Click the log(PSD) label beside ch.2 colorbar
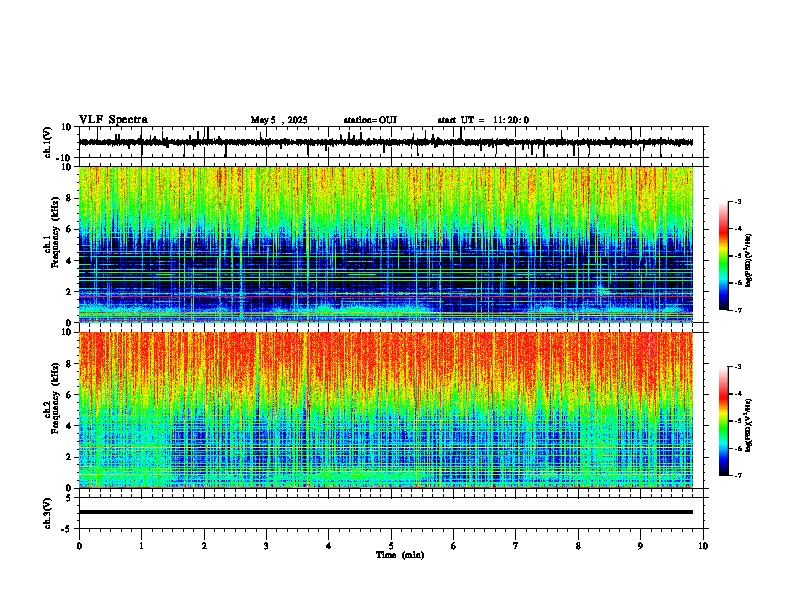 [x=749, y=425]
